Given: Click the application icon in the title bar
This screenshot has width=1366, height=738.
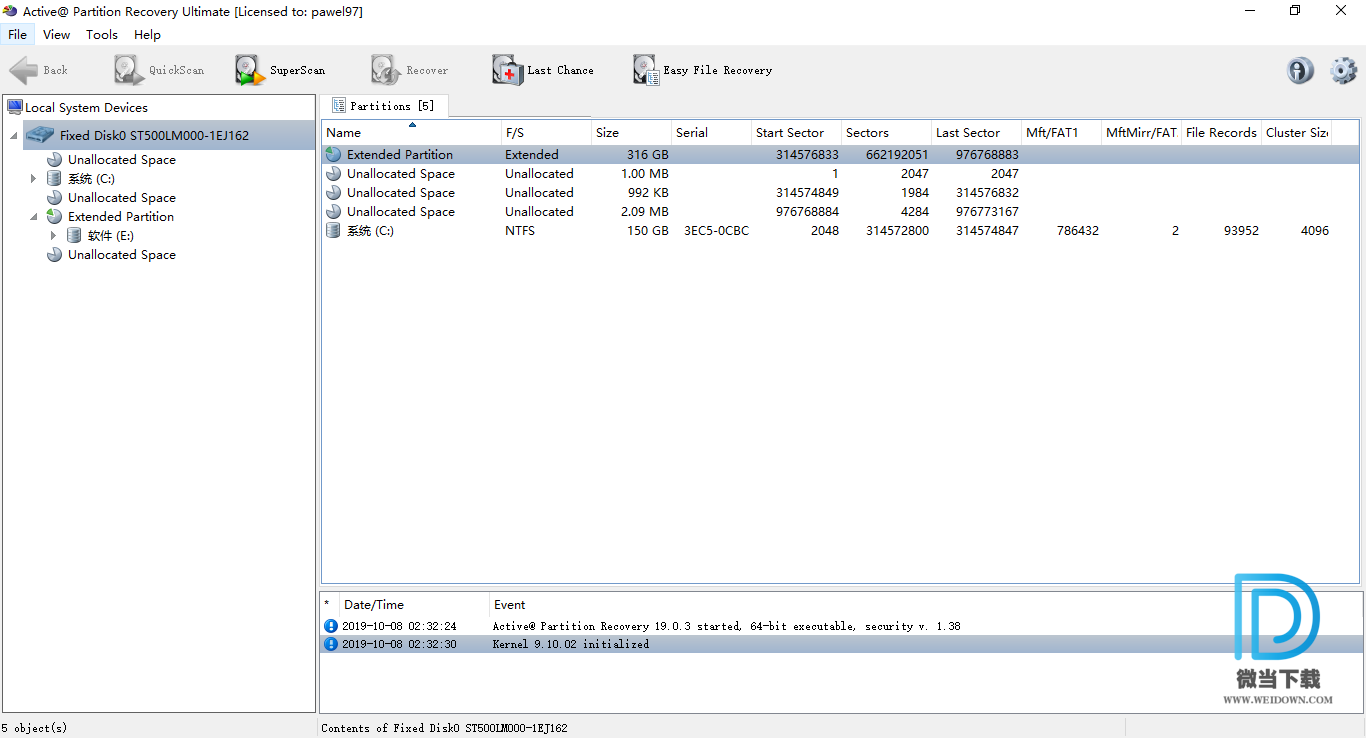Looking at the screenshot, I should pos(11,11).
